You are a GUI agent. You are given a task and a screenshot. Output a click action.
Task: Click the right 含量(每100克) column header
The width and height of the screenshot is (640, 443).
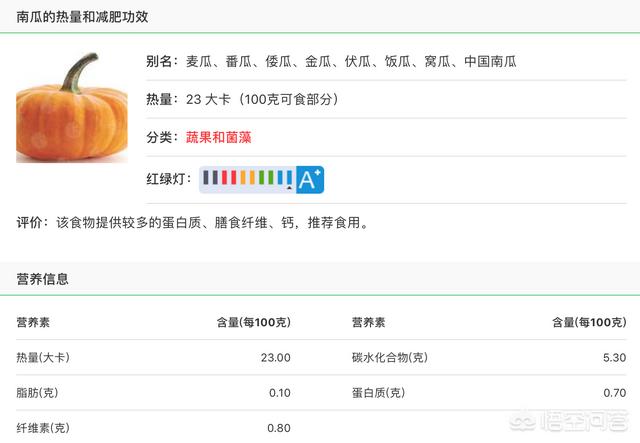click(588, 322)
